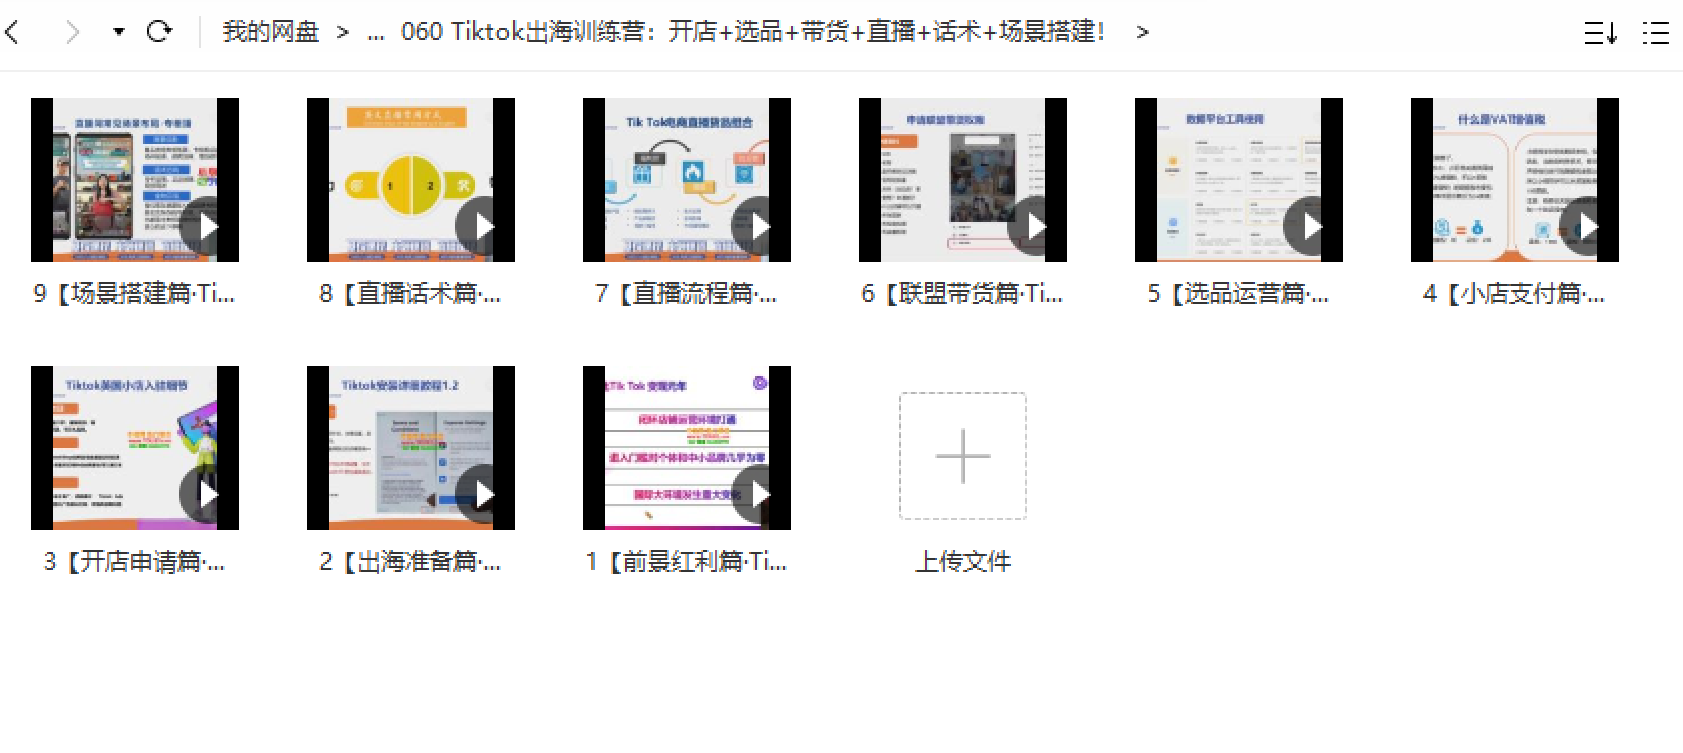Play video 2 出海准备篇 via play icon
Viewport: 1683px width, 753px height.
[482, 495]
